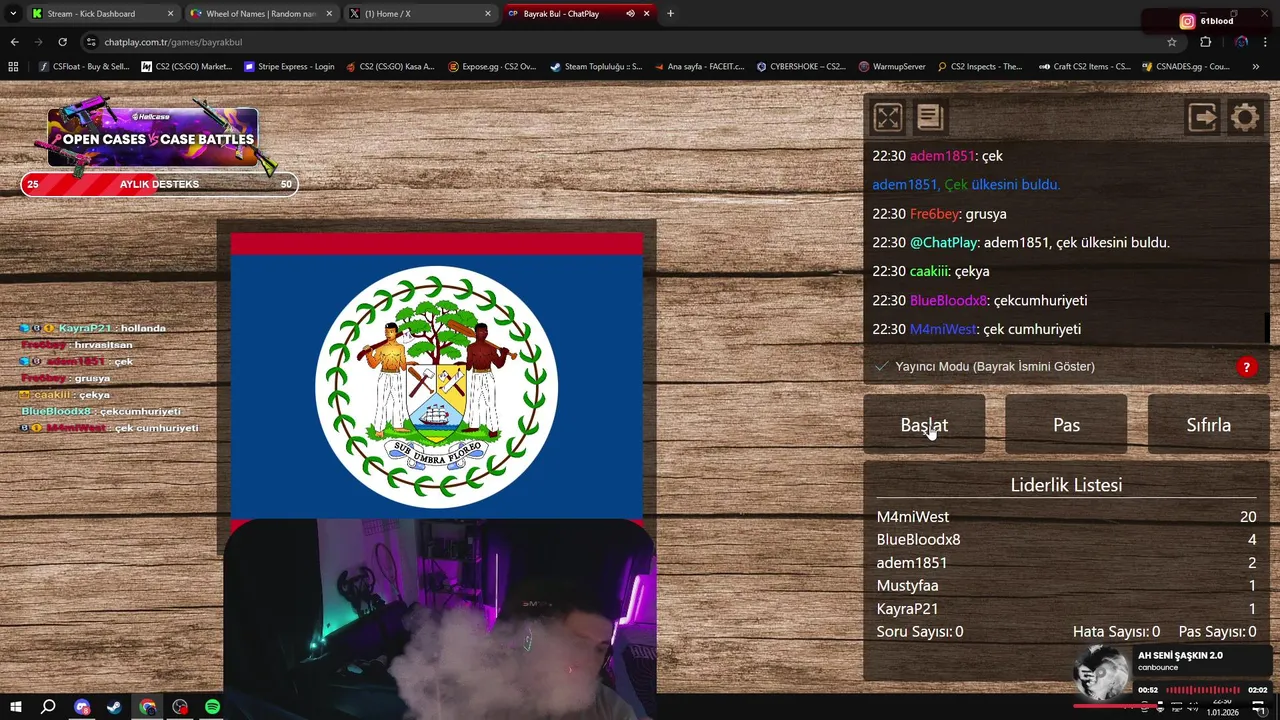Open CSFloat - Buy & Sell bookmark
The height and width of the screenshot is (720, 1280).
coord(85,67)
